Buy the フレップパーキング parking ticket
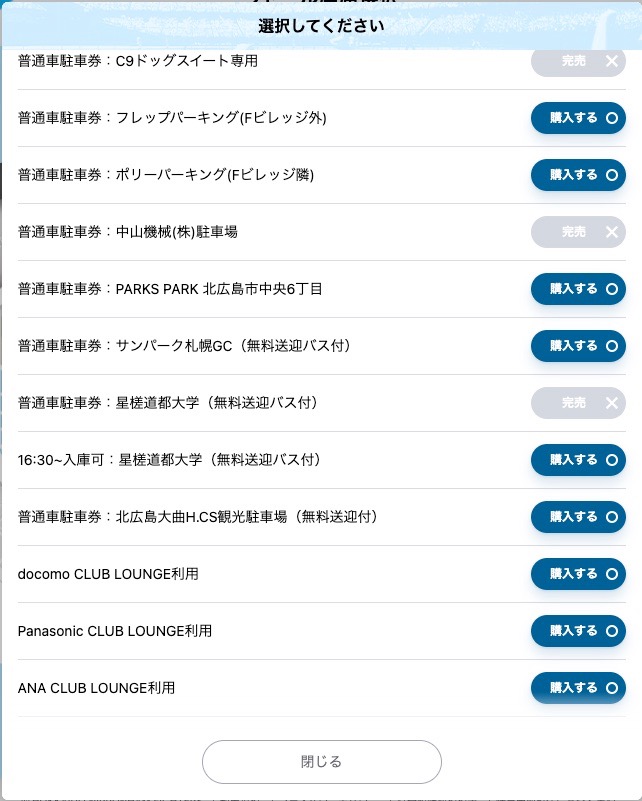Image resolution: width=642 pixels, height=801 pixels. (x=578, y=118)
